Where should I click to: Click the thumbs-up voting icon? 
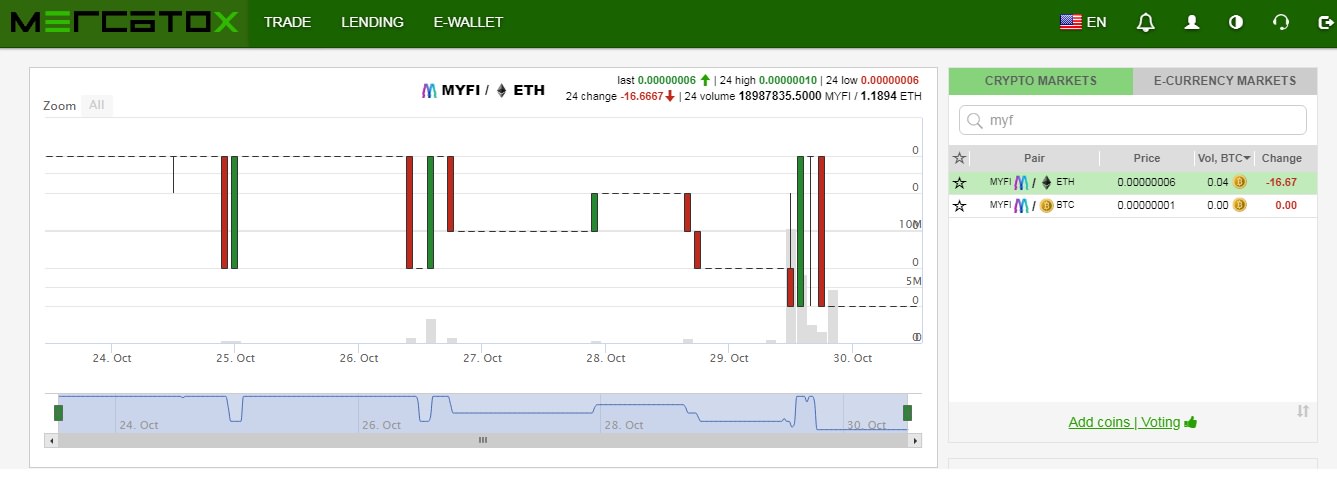1190,422
